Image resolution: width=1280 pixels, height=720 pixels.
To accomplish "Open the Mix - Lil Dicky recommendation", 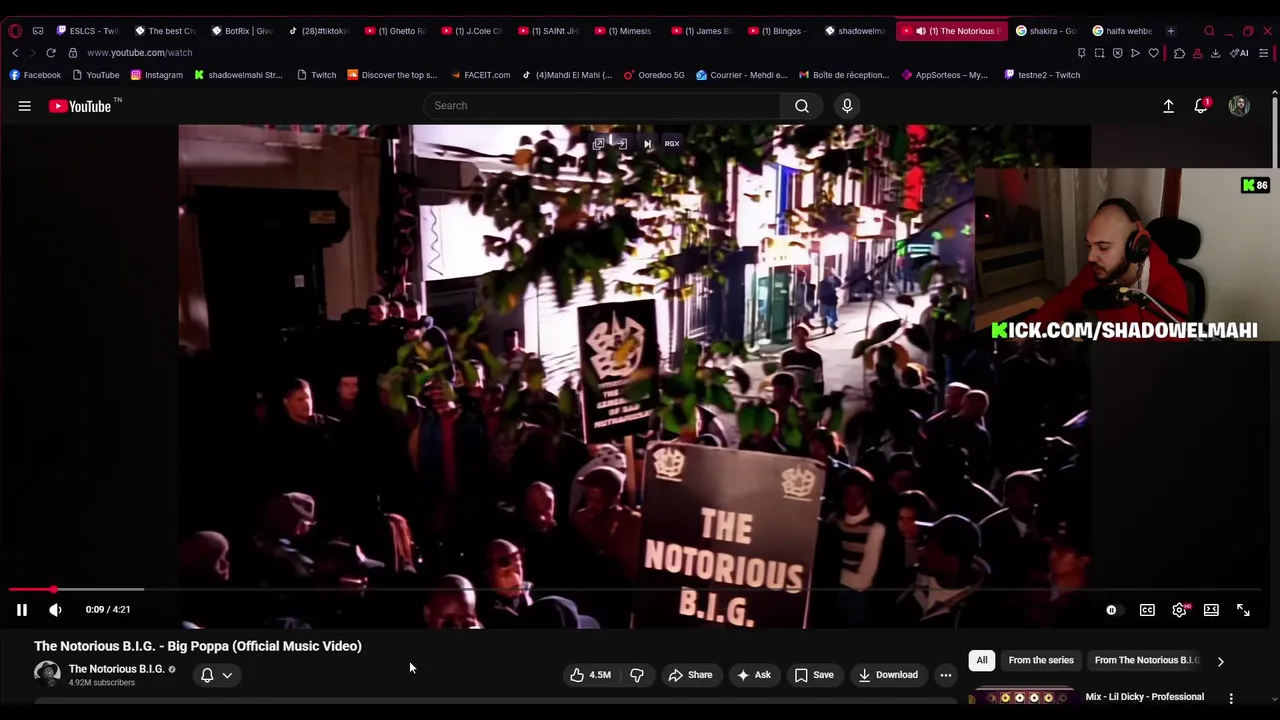I will [x=1145, y=697].
